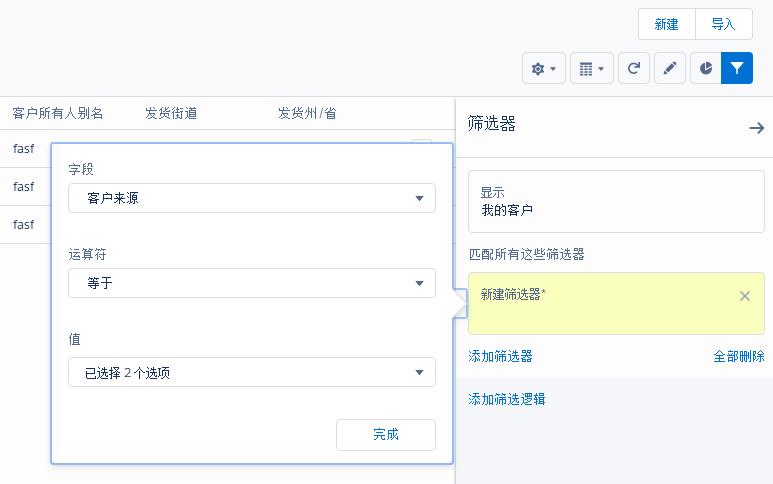Click the 新建 button
This screenshot has width=773, height=484.
pos(666,24)
